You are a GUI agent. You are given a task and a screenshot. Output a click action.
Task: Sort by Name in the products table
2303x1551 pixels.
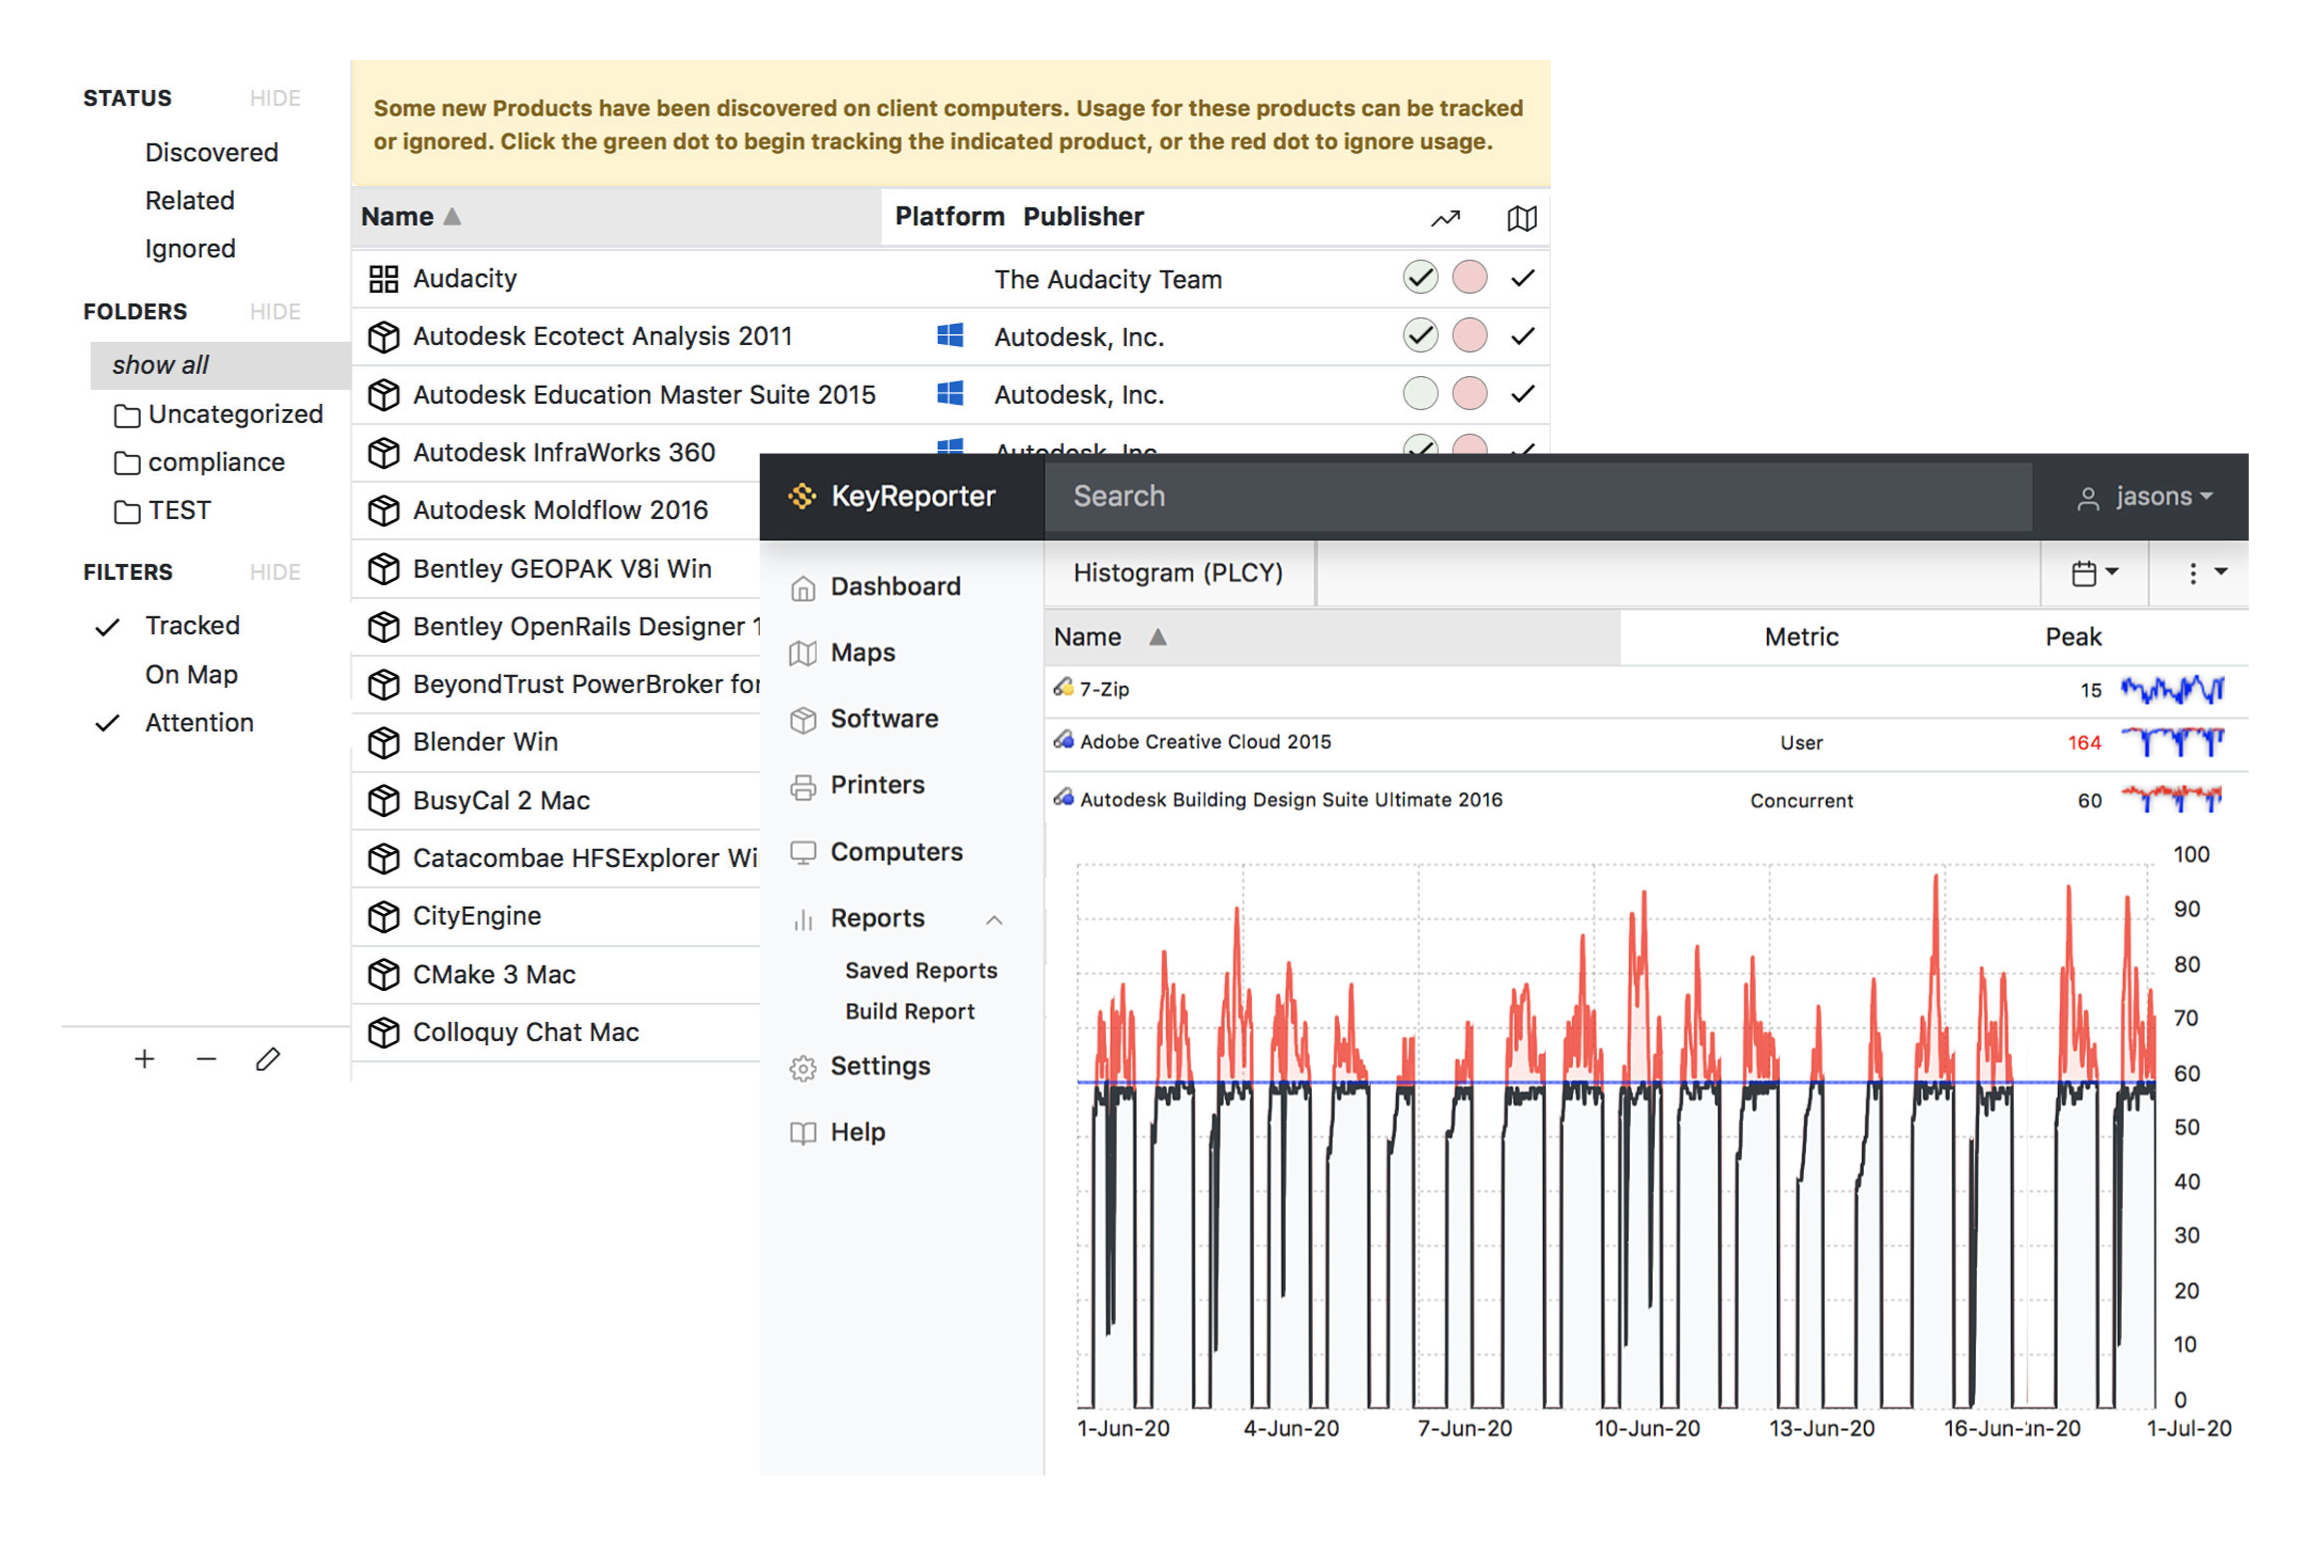[615, 217]
